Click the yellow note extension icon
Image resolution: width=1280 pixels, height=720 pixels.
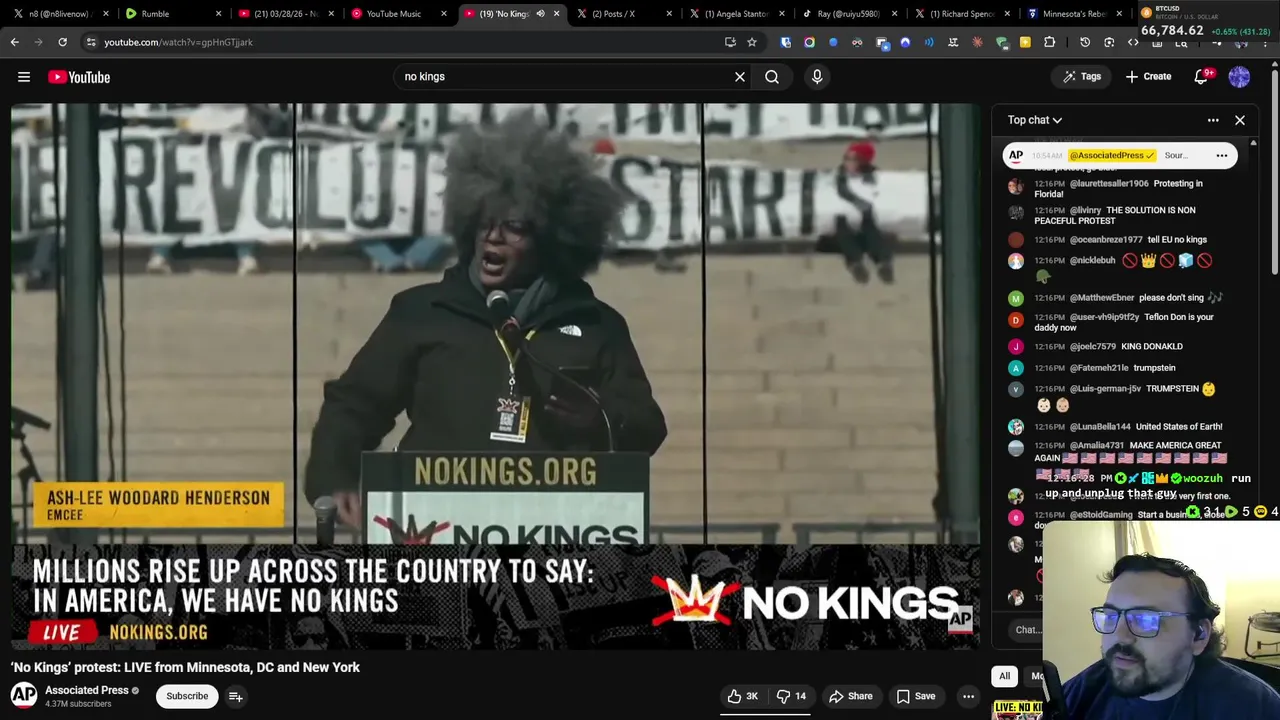1025,42
